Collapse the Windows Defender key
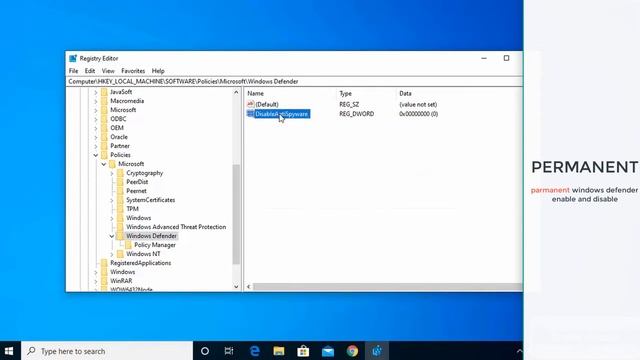This screenshot has width=640, height=360. point(111,236)
